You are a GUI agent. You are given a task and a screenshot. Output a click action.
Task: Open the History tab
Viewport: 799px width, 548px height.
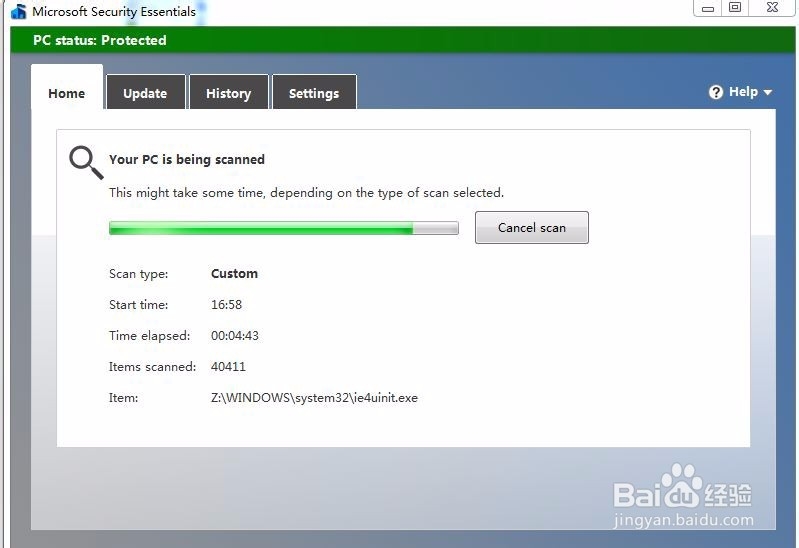[x=228, y=93]
